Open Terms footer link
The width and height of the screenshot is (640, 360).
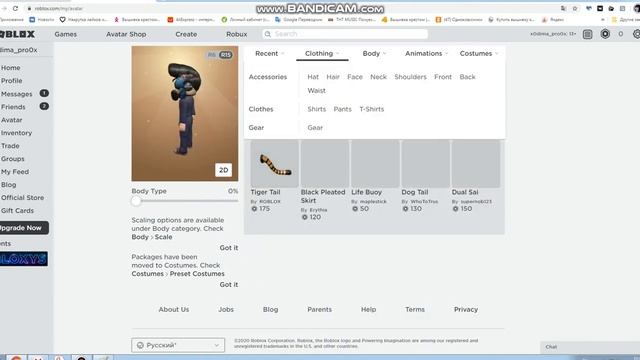click(x=415, y=309)
